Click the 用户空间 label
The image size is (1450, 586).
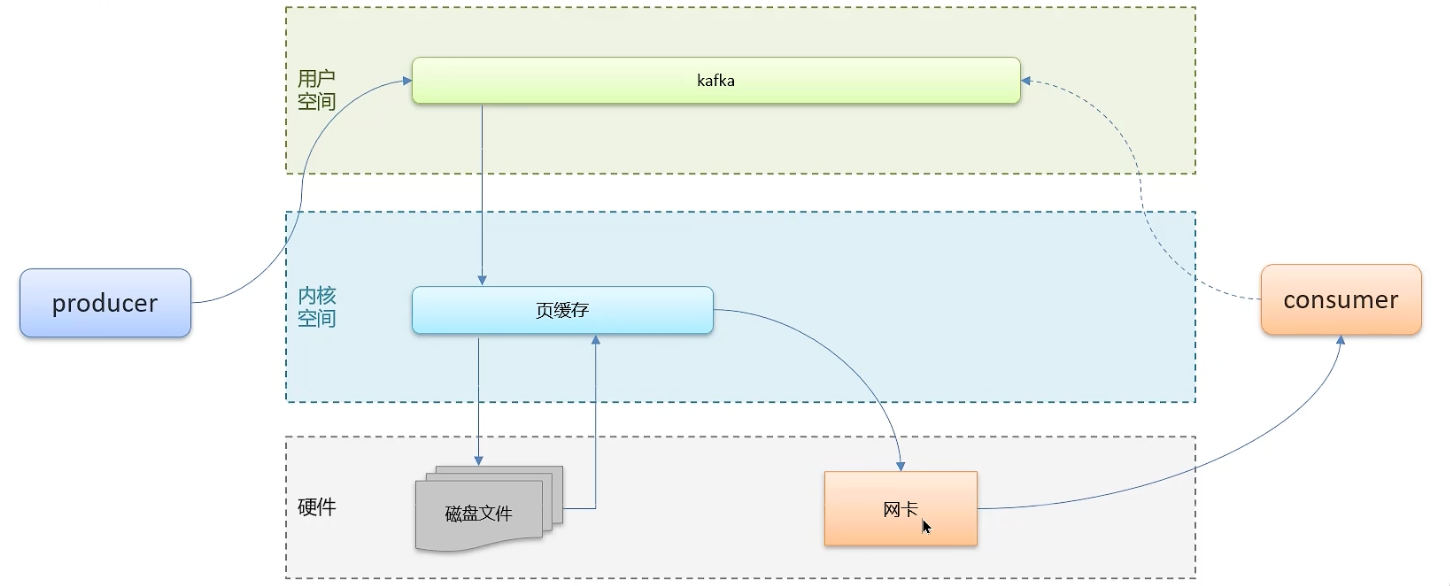pos(316,89)
